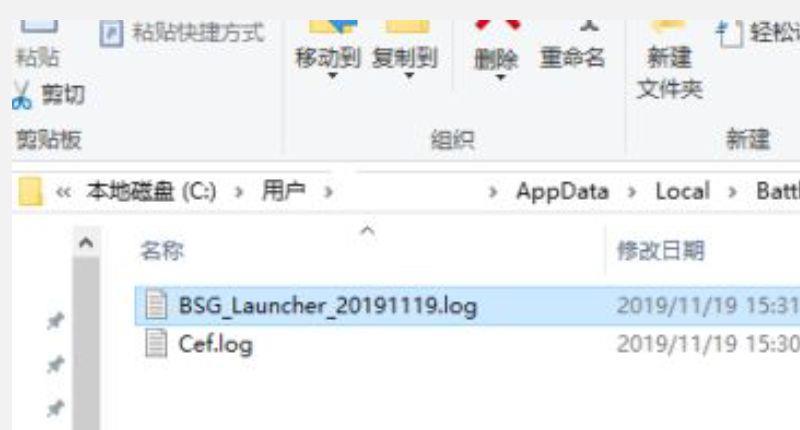Viewport: 800px width, 430px height.
Task: Click the Move to folder icon
Action: pyautogui.click(x=333, y=26)
